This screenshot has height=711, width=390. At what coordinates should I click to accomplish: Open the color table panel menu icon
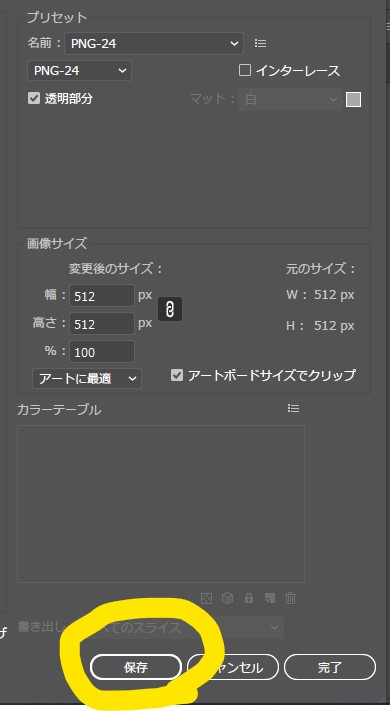pos(293,408)
